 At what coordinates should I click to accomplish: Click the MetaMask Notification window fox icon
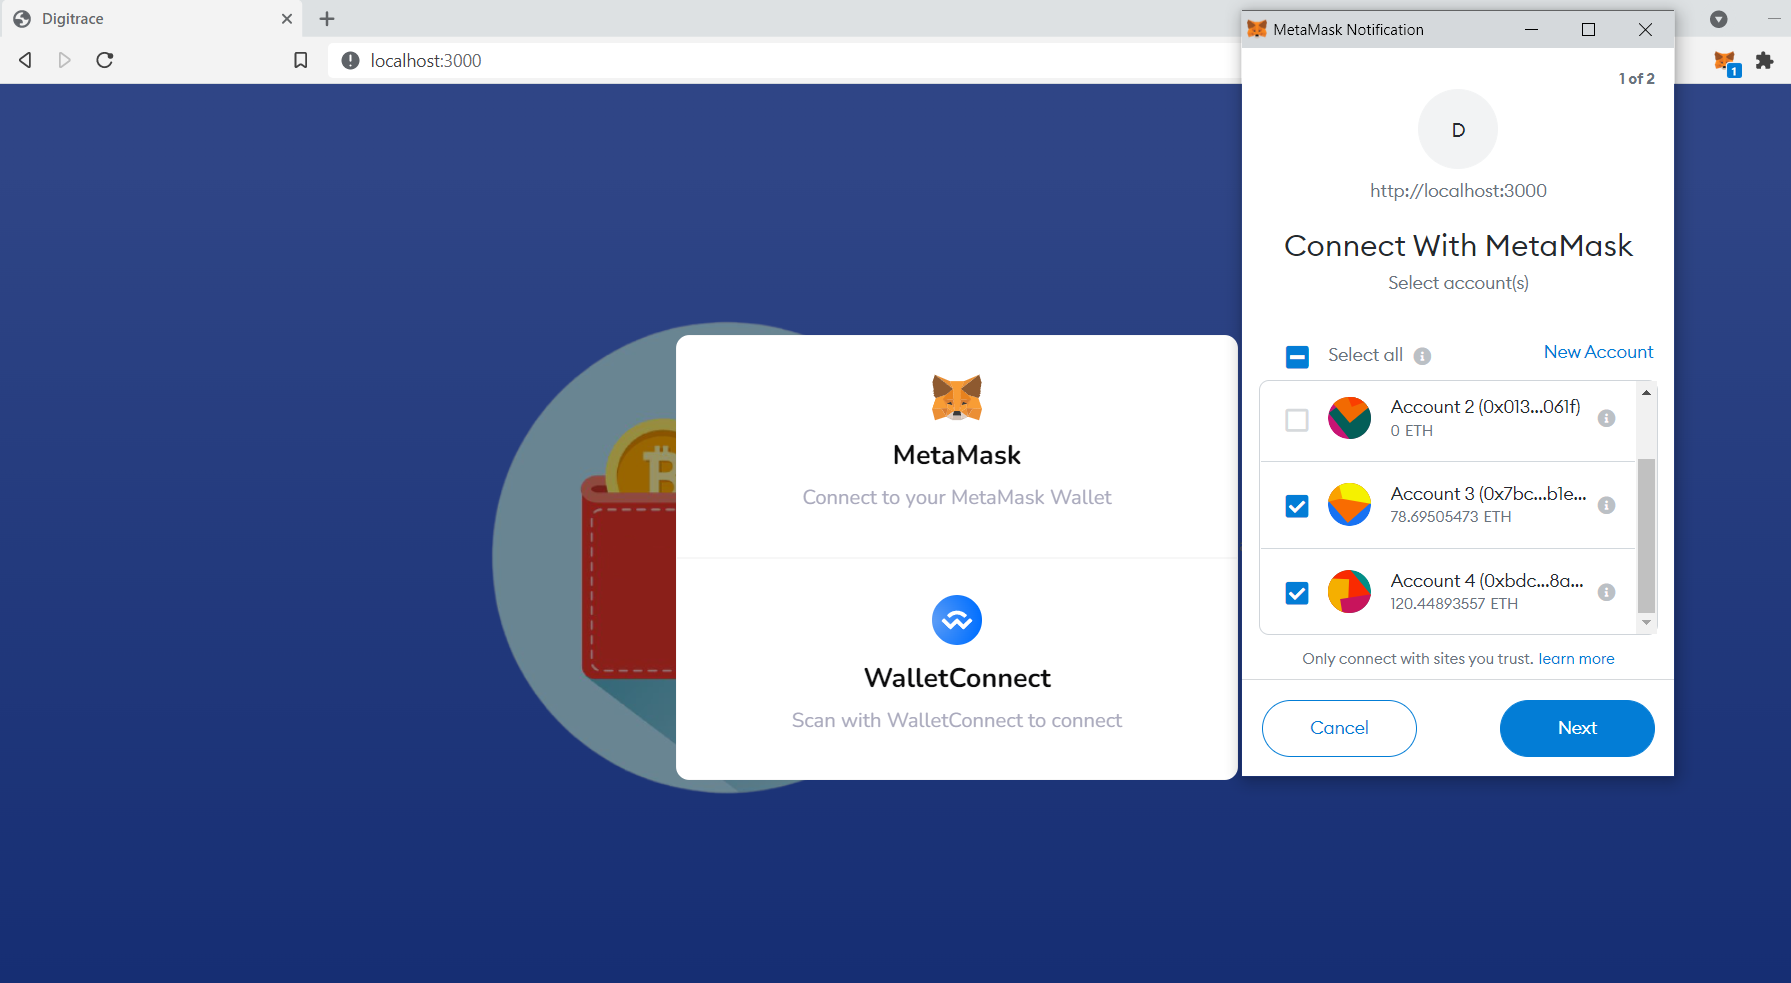coord(1257,30)
